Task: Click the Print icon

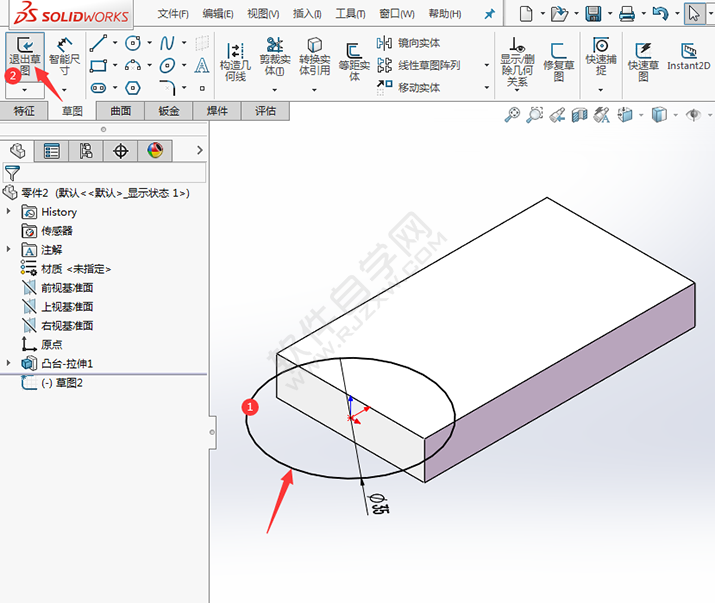Action: tap(627, 14)
